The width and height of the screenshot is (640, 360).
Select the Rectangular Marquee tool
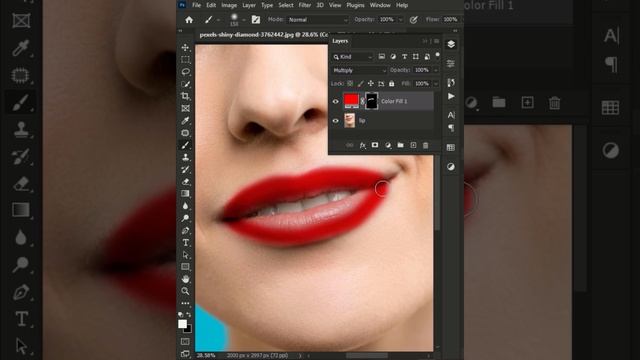185,60
